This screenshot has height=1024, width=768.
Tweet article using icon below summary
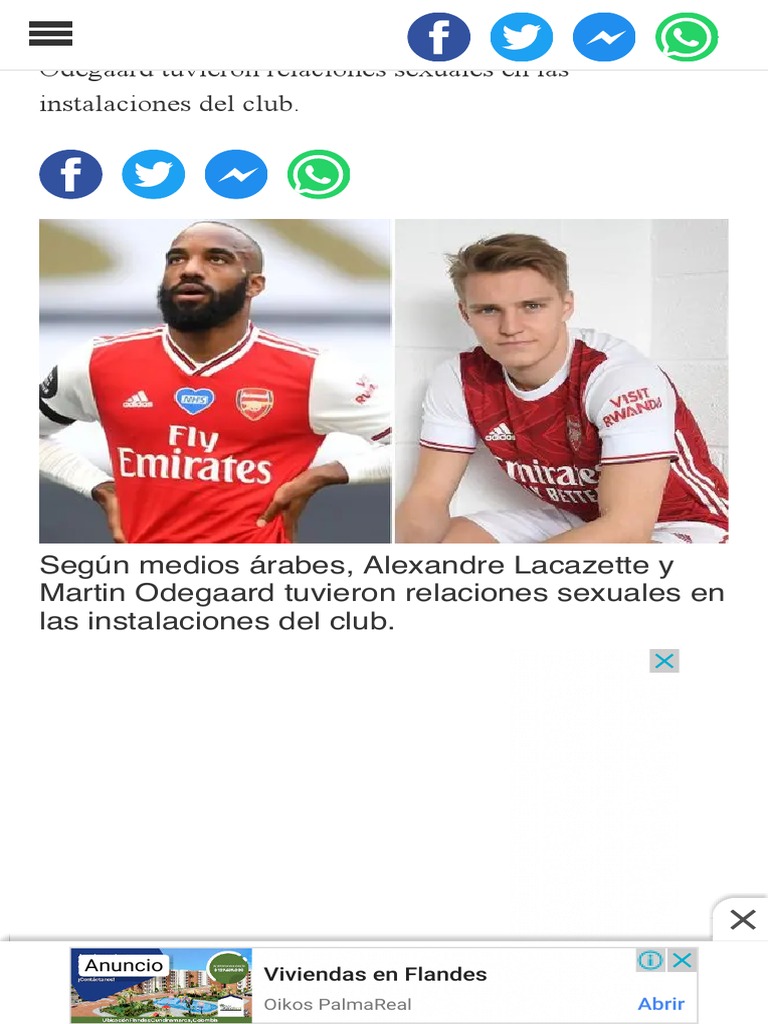point(153,174)
